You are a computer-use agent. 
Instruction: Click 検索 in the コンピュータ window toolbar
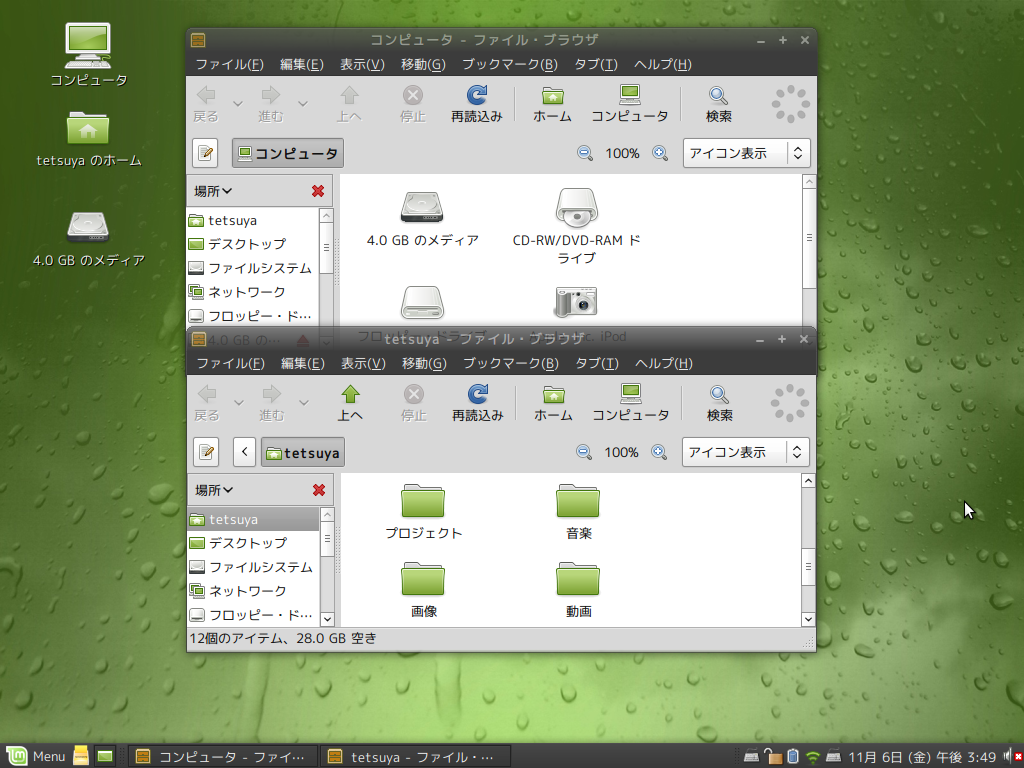[718, 104]
